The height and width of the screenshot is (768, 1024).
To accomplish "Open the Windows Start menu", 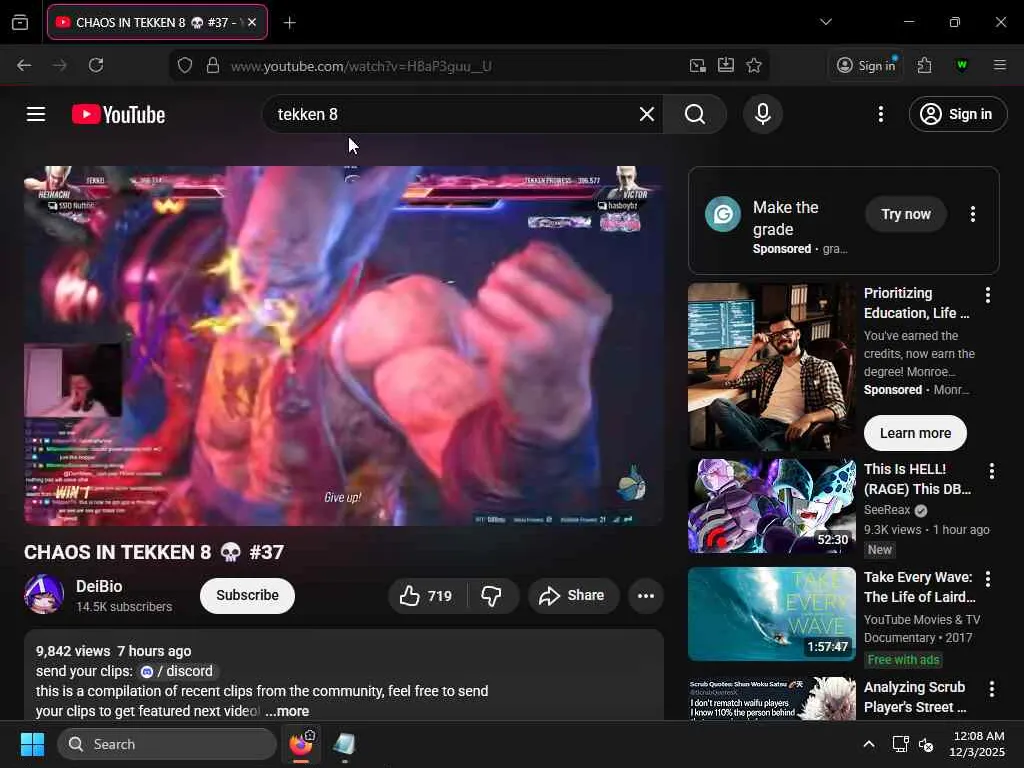I will 32,744.
